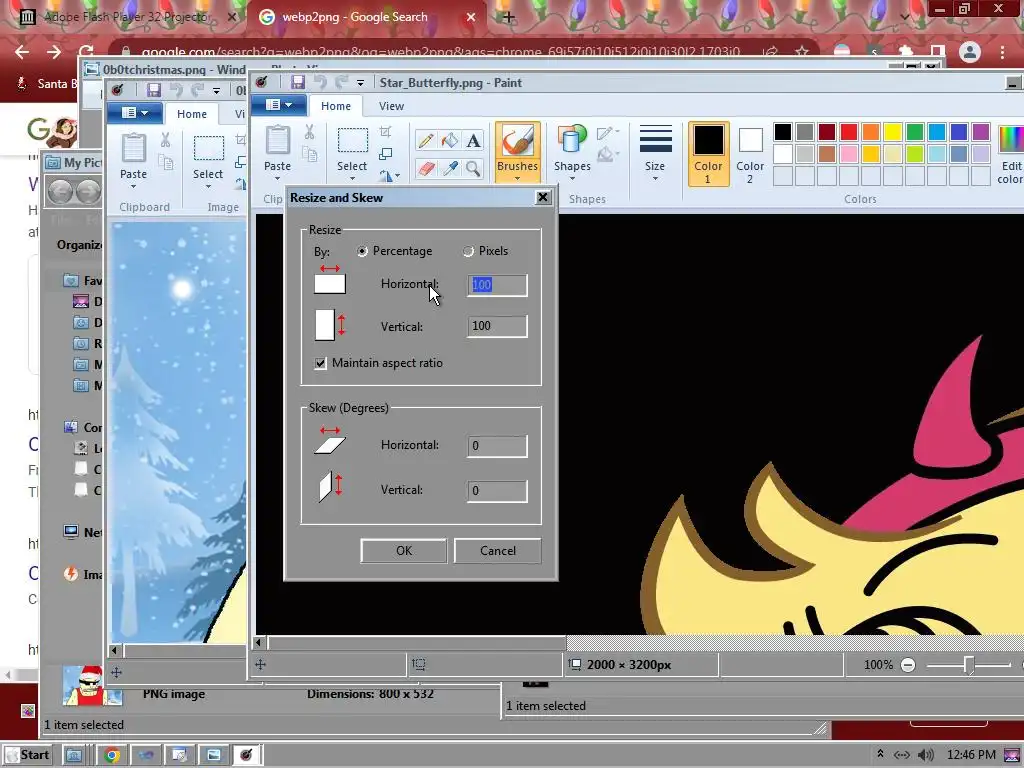Click the Brushes tool icon
Viewport: 1024px width, 768px height.
517,140
